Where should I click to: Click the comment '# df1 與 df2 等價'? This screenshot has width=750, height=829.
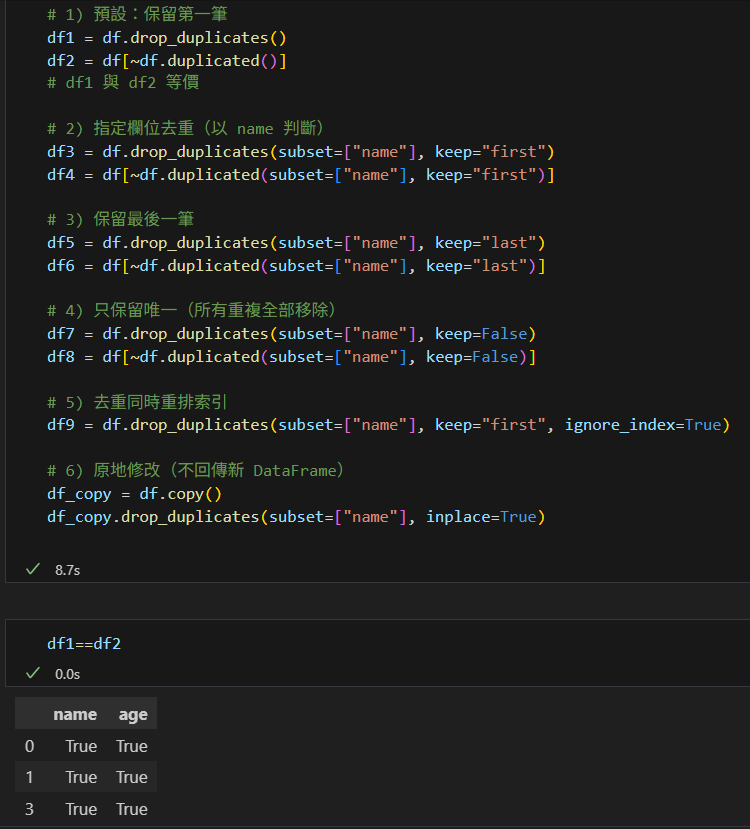(x=123, y=82)
